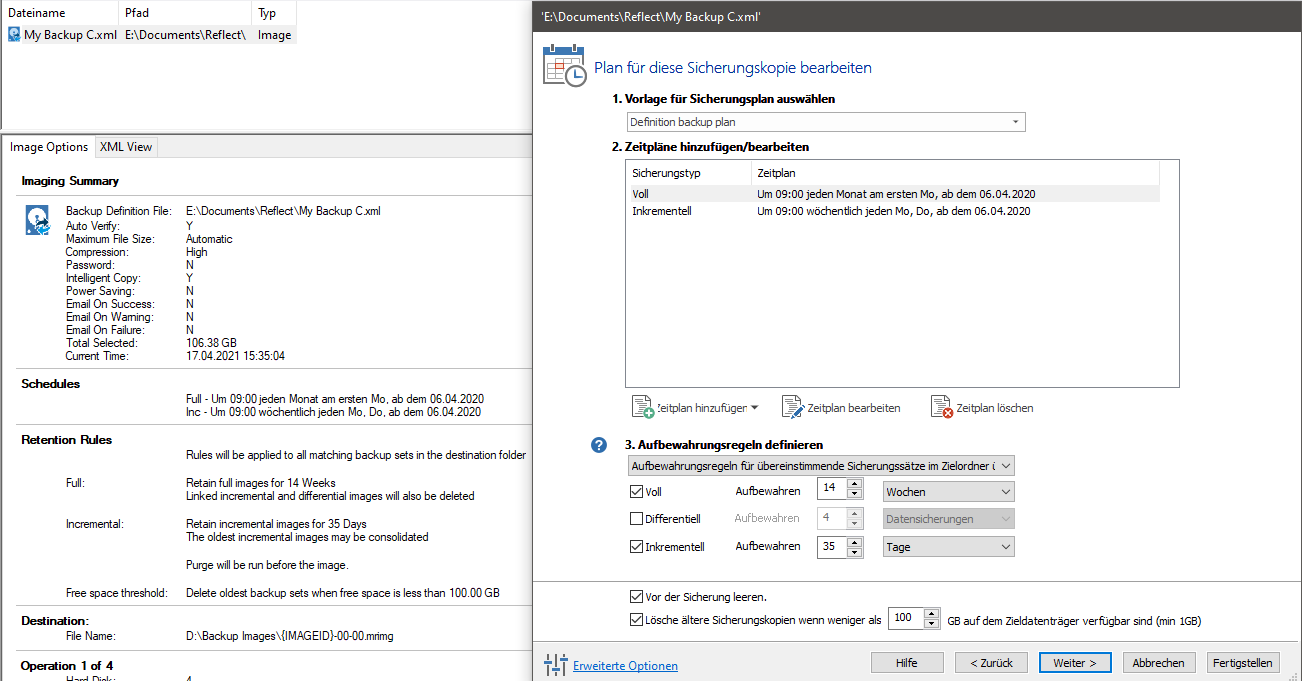
Task: Click the Retain full images for 14 Weeks text
Action: click(x=261, y=483)
